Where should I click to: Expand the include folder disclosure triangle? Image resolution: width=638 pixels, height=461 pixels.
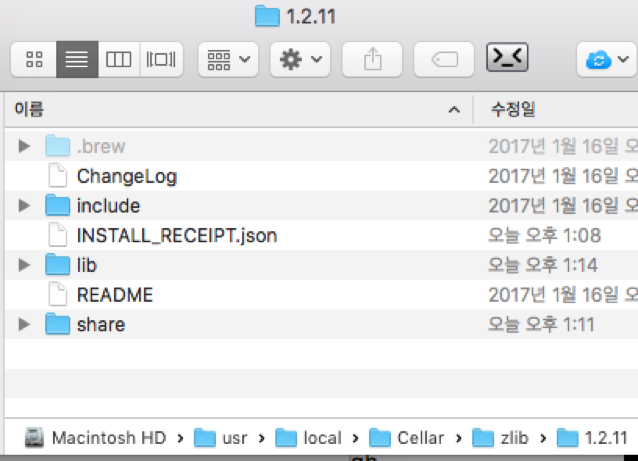click(25, 206)
